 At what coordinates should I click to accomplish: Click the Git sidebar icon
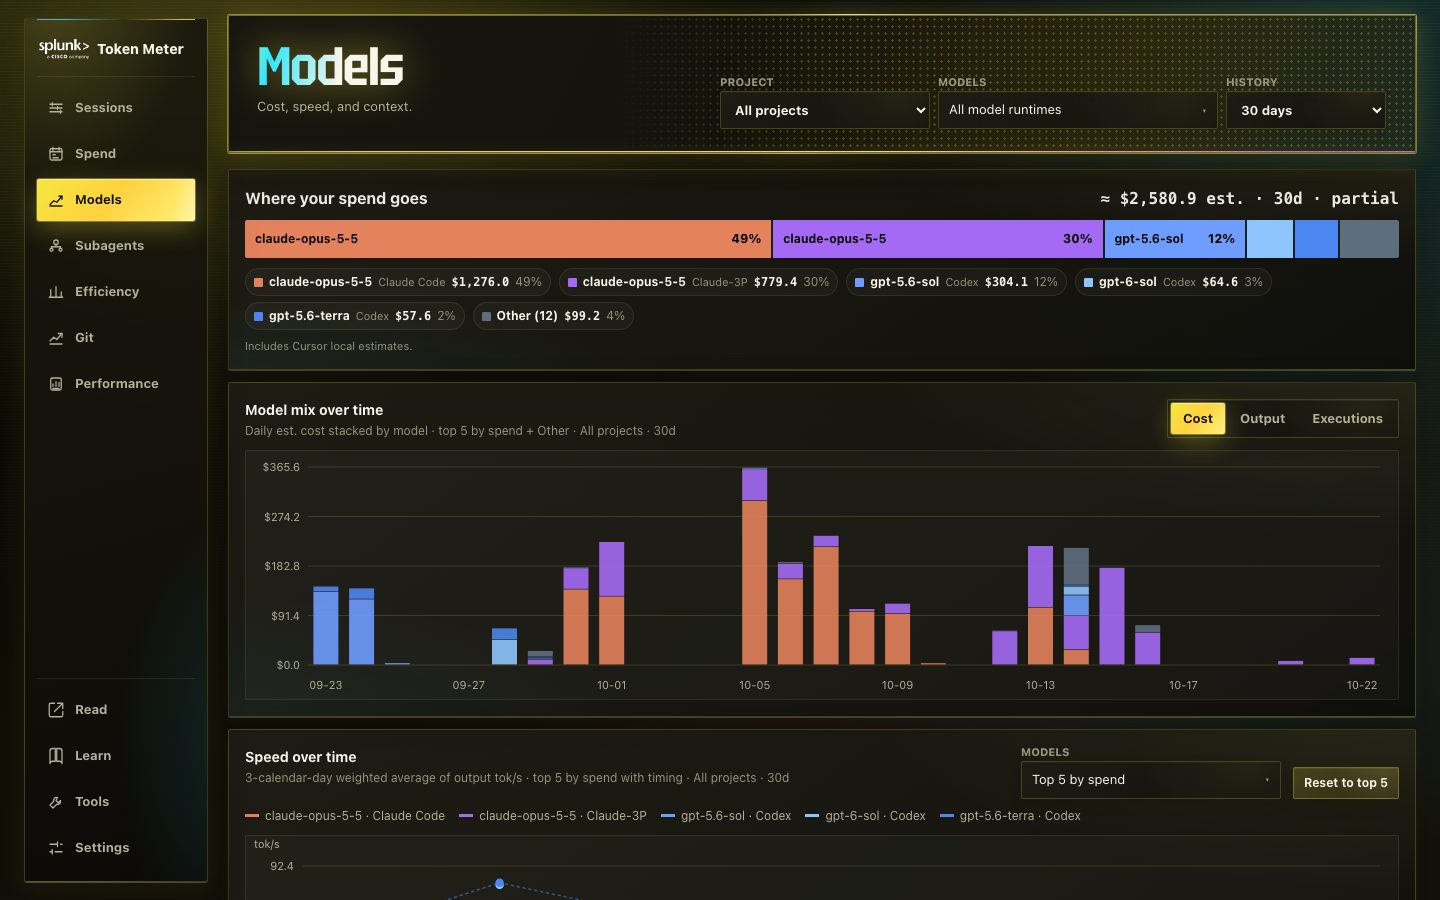(x=56, y=338)
